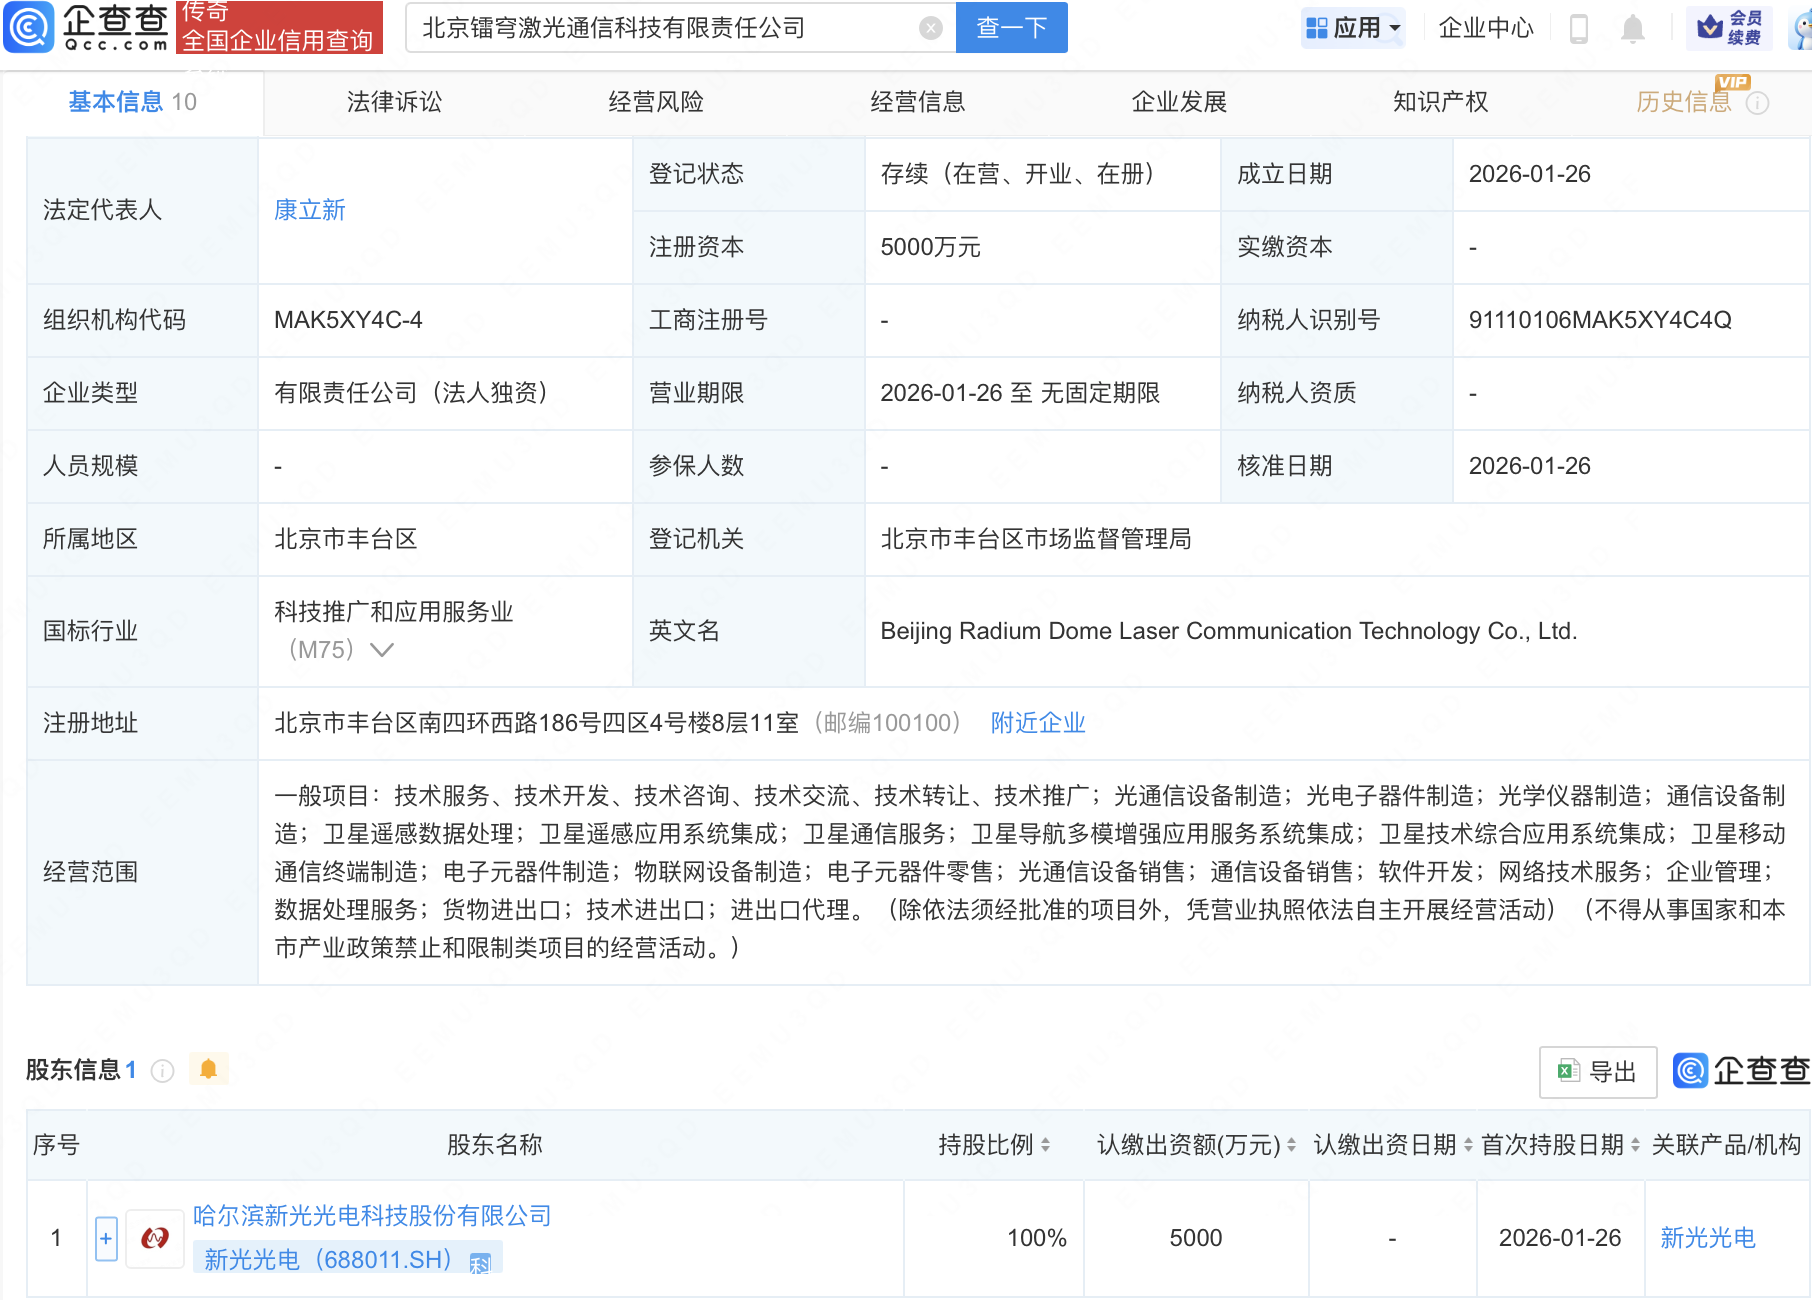This screenshot has height=1300, width=1812.
Task: Click the 查一下 search button
Action: coord(1011,28)
